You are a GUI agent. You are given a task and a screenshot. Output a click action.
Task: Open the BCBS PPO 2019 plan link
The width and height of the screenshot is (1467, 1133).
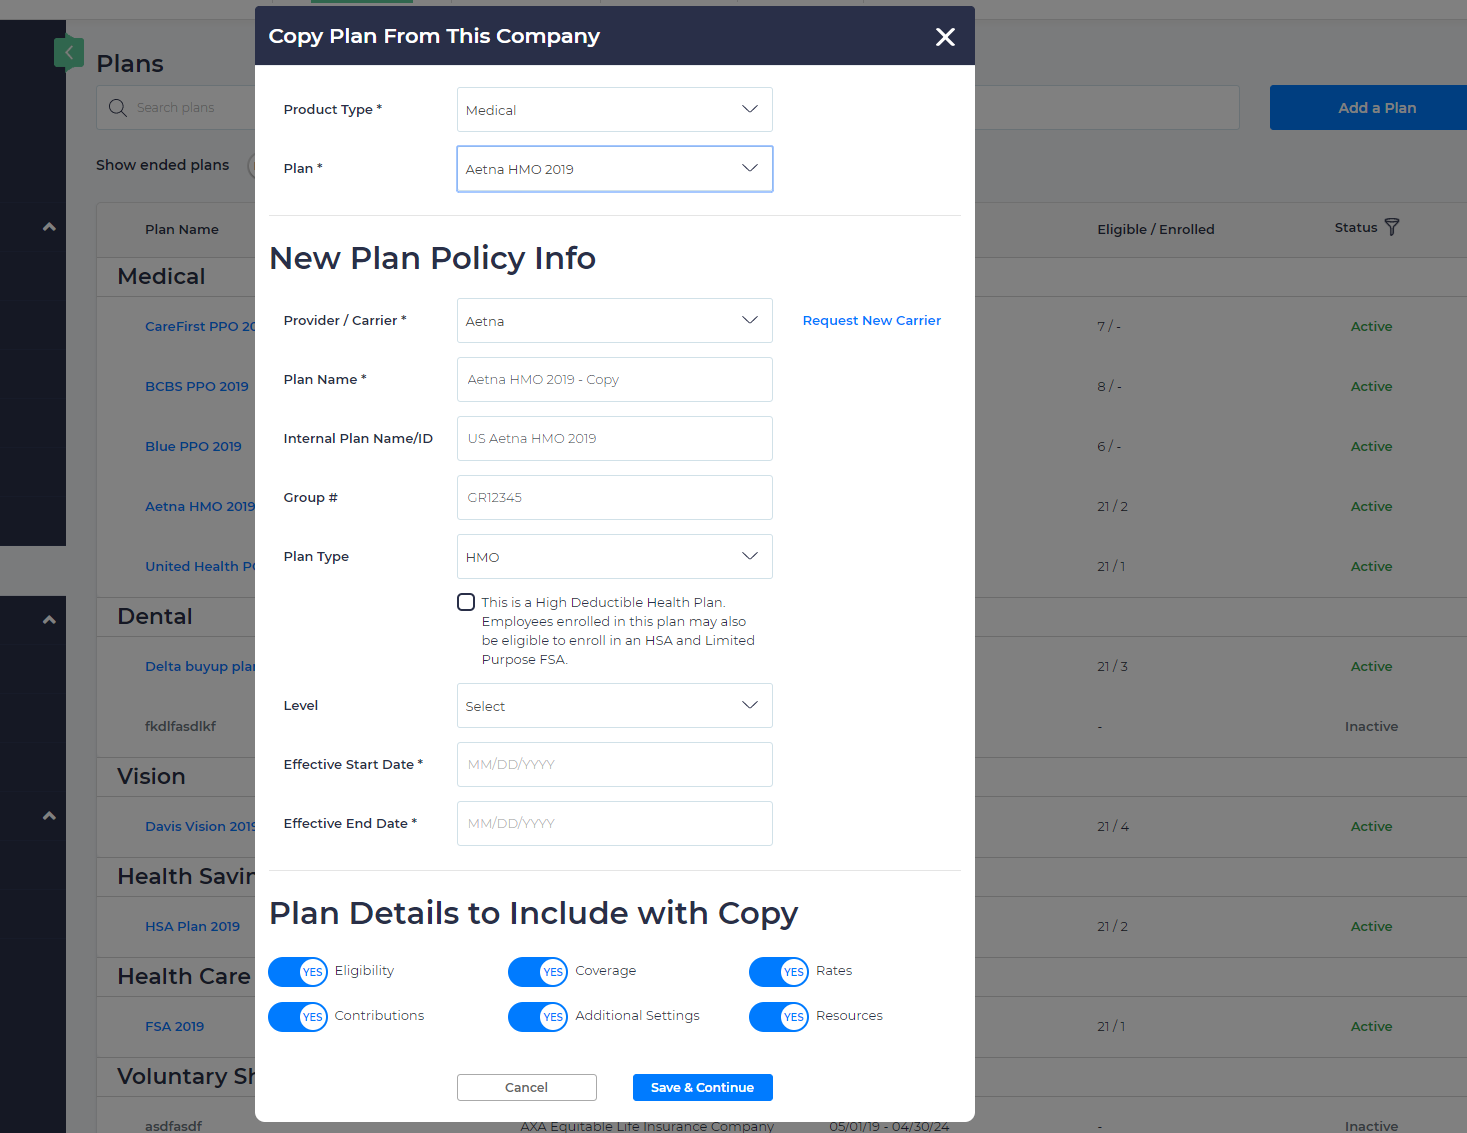coord(196,386)
